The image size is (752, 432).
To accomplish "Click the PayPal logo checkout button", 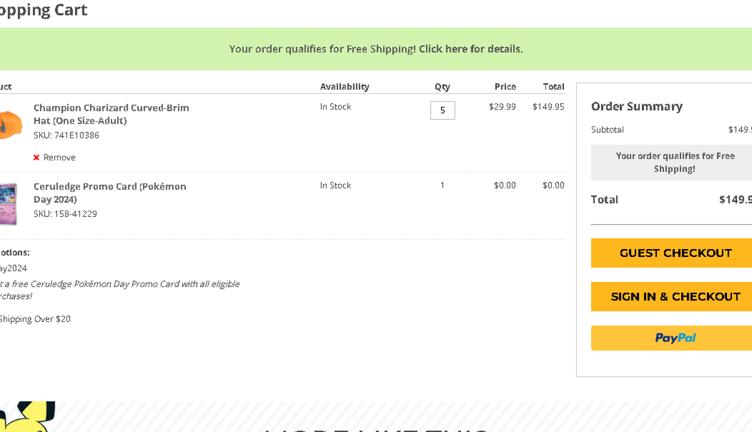I will (674, 338).
